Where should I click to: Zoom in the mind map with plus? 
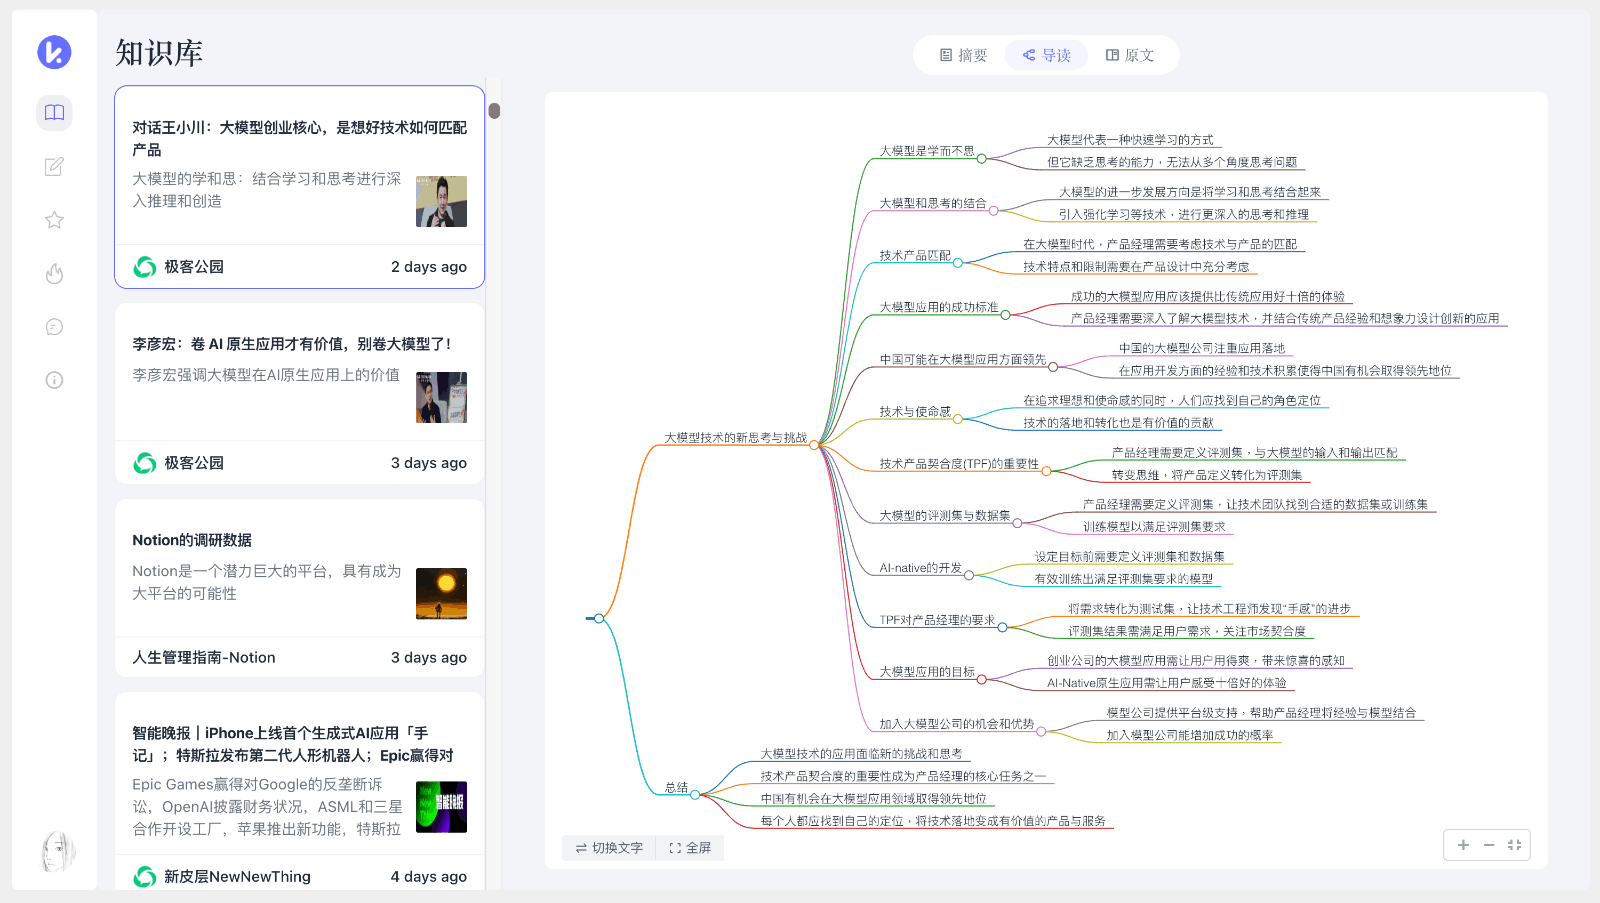pos(1463,845)
